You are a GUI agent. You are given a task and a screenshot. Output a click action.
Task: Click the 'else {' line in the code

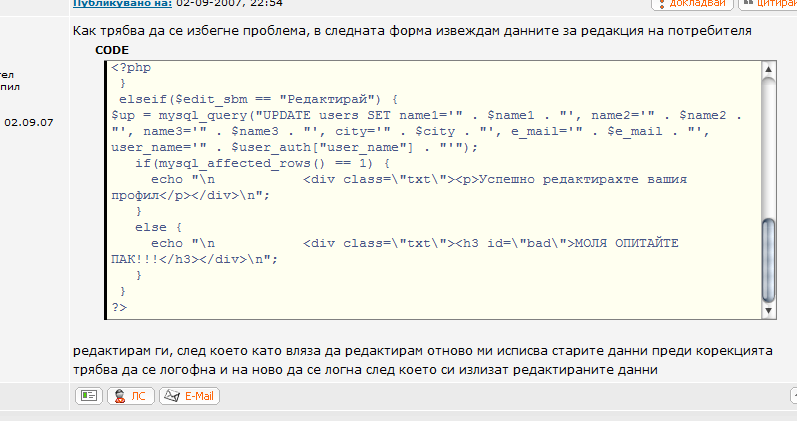click(x=158, y=227)
